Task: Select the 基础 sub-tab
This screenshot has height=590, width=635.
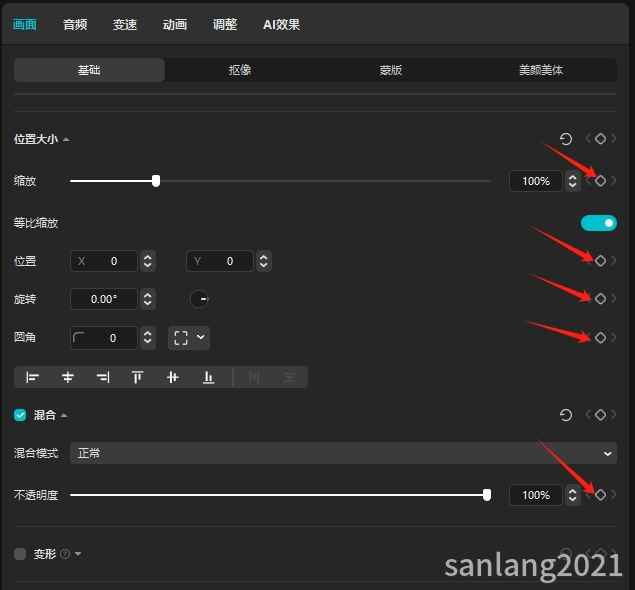Action: [89, 70]
